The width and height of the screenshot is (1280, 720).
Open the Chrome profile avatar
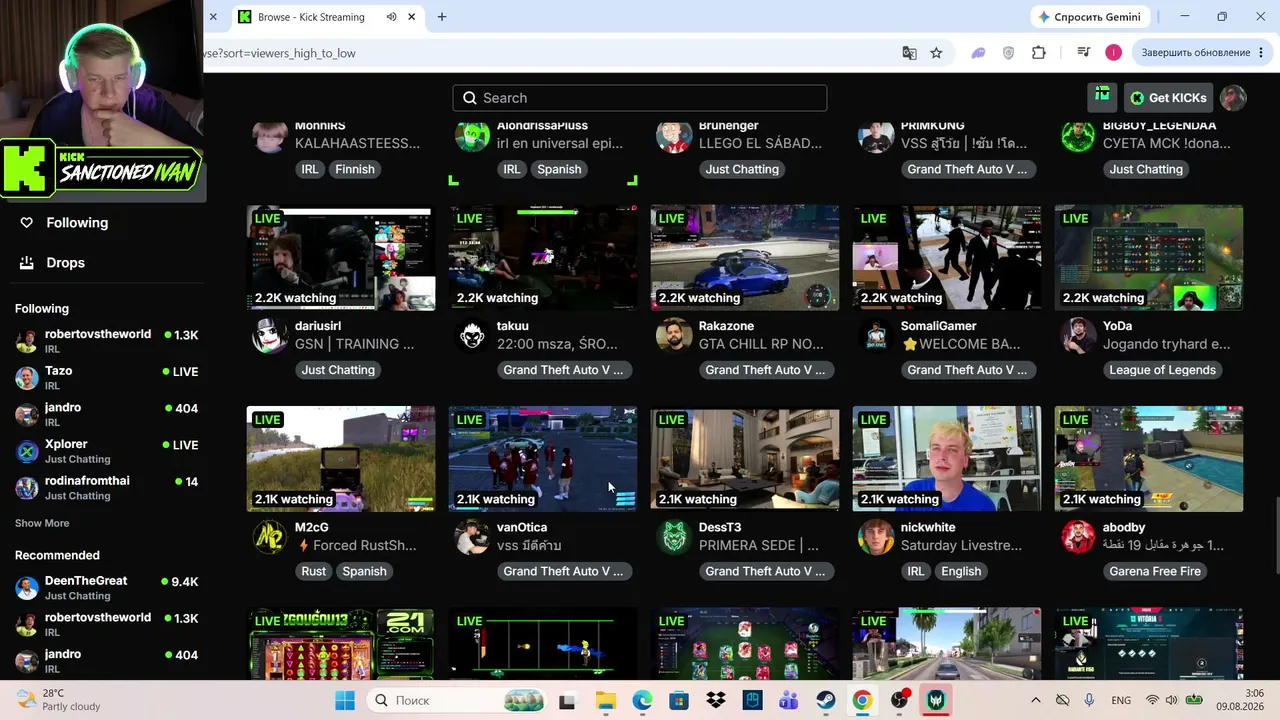[1113, 53]
